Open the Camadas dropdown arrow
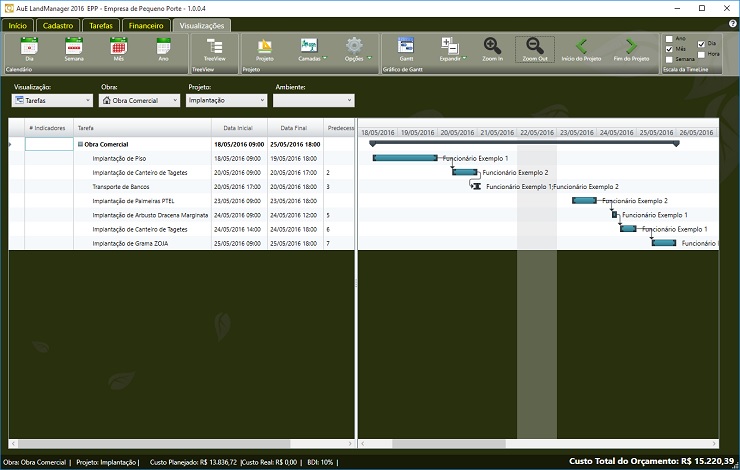Viewport: 740px width, 470px height. [325, 59]
